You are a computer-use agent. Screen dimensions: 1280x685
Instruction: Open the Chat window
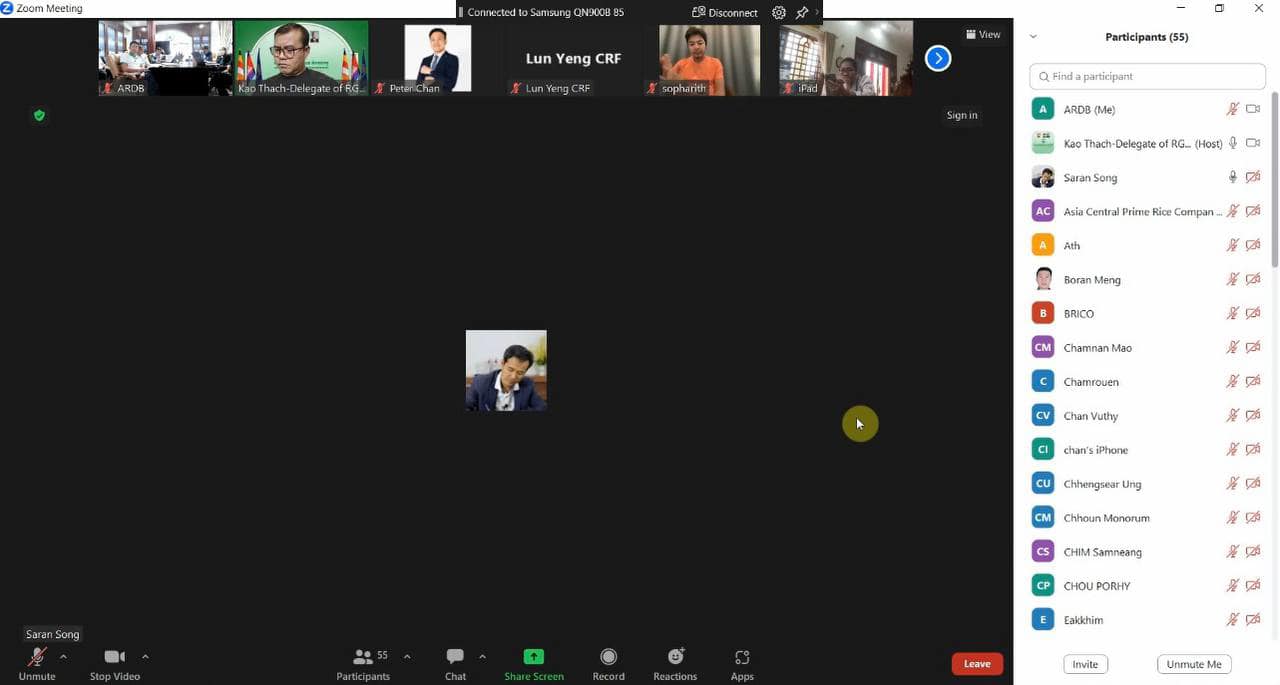pos(455,663)
